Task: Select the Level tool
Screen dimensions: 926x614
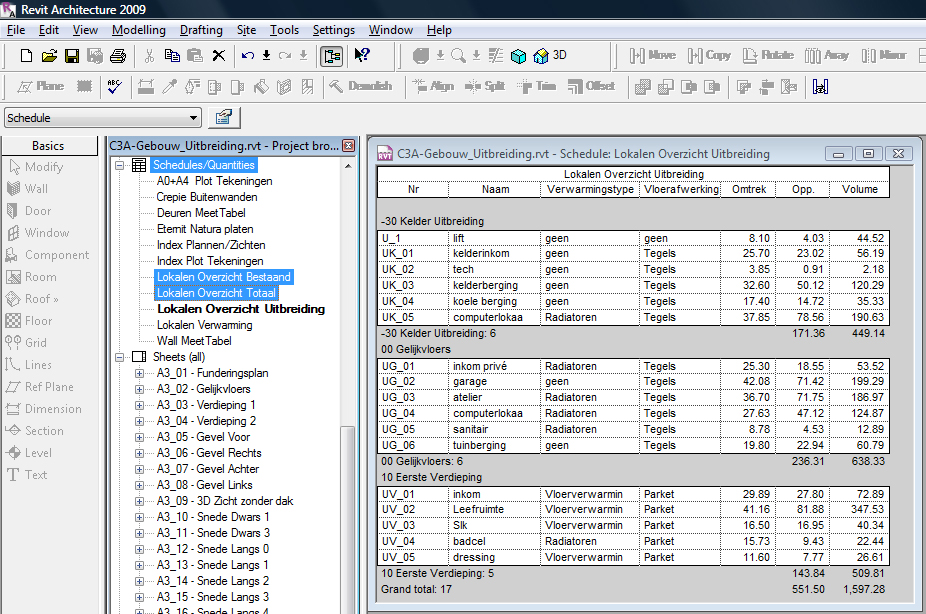Action: [29, 453]
